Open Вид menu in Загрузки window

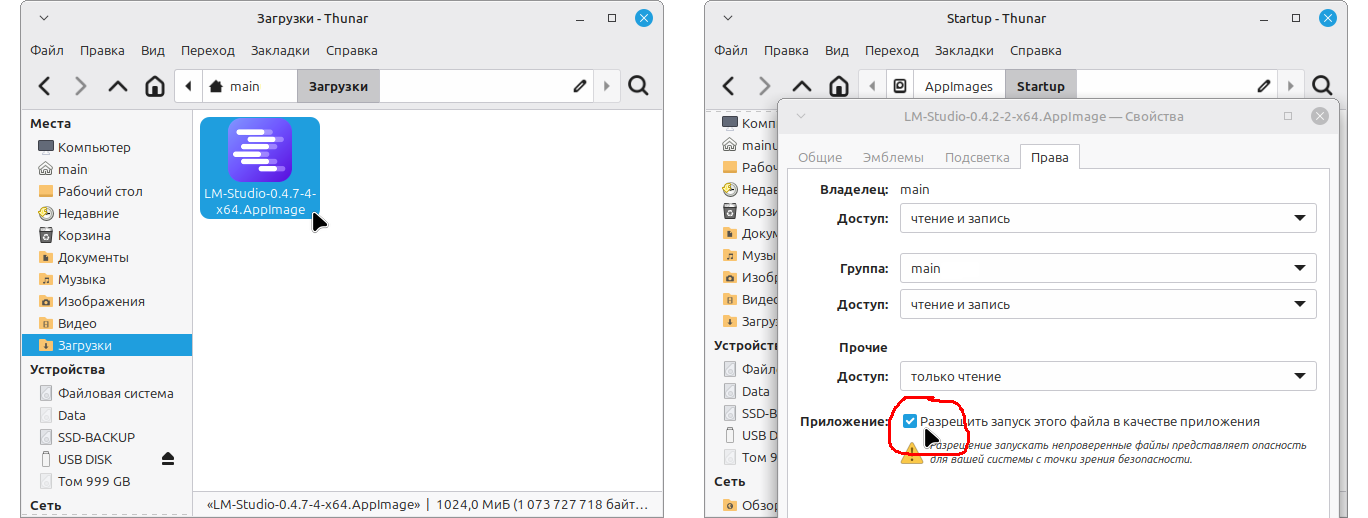(153, 50)
